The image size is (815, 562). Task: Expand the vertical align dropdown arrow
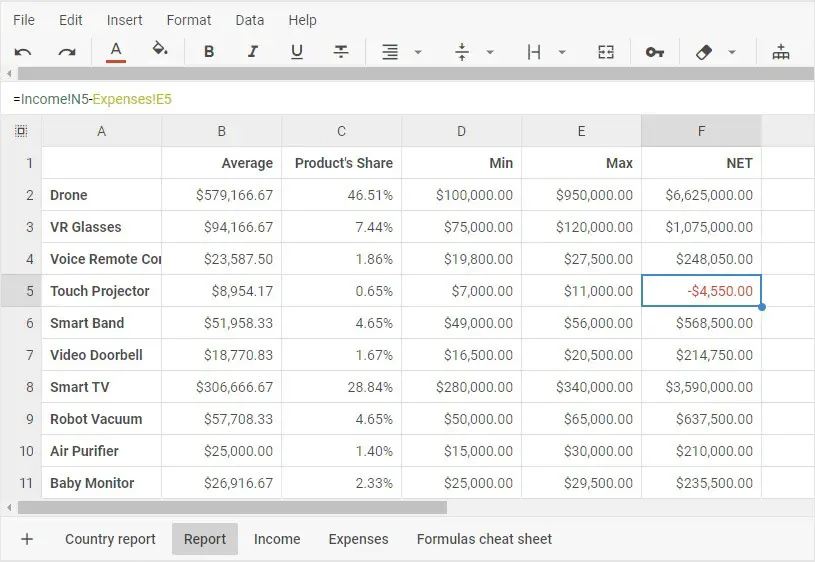point(490,52)
